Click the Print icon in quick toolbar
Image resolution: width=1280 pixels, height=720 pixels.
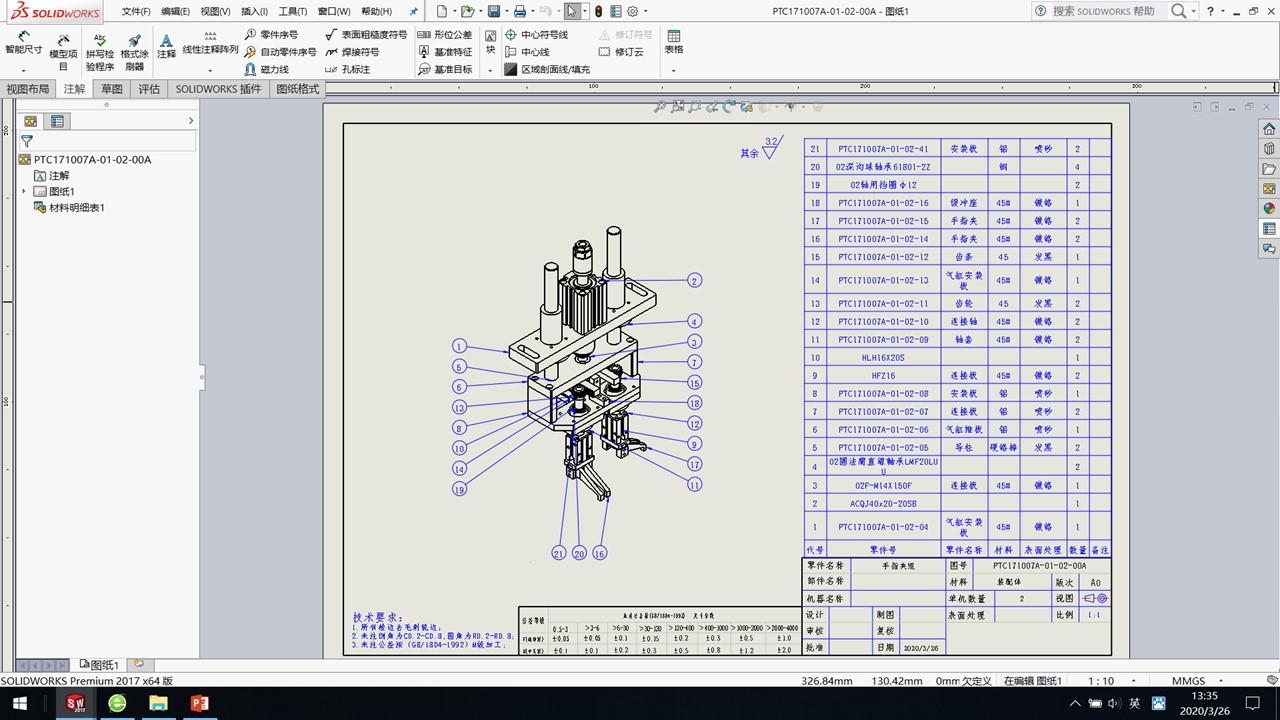[519, 11]
